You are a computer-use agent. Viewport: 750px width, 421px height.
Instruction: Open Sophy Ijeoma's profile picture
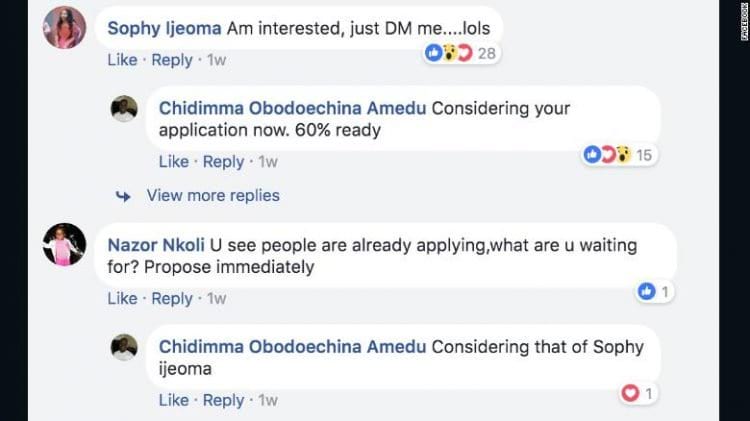click(65, 27)
